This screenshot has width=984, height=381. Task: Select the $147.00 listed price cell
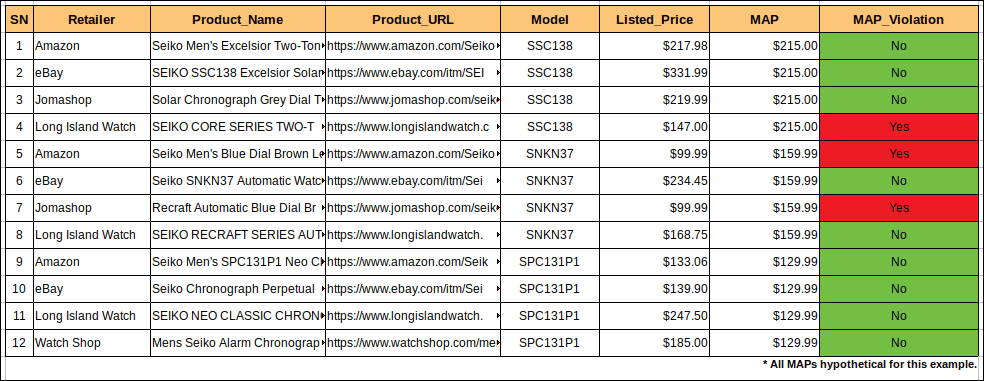[655, 127]
